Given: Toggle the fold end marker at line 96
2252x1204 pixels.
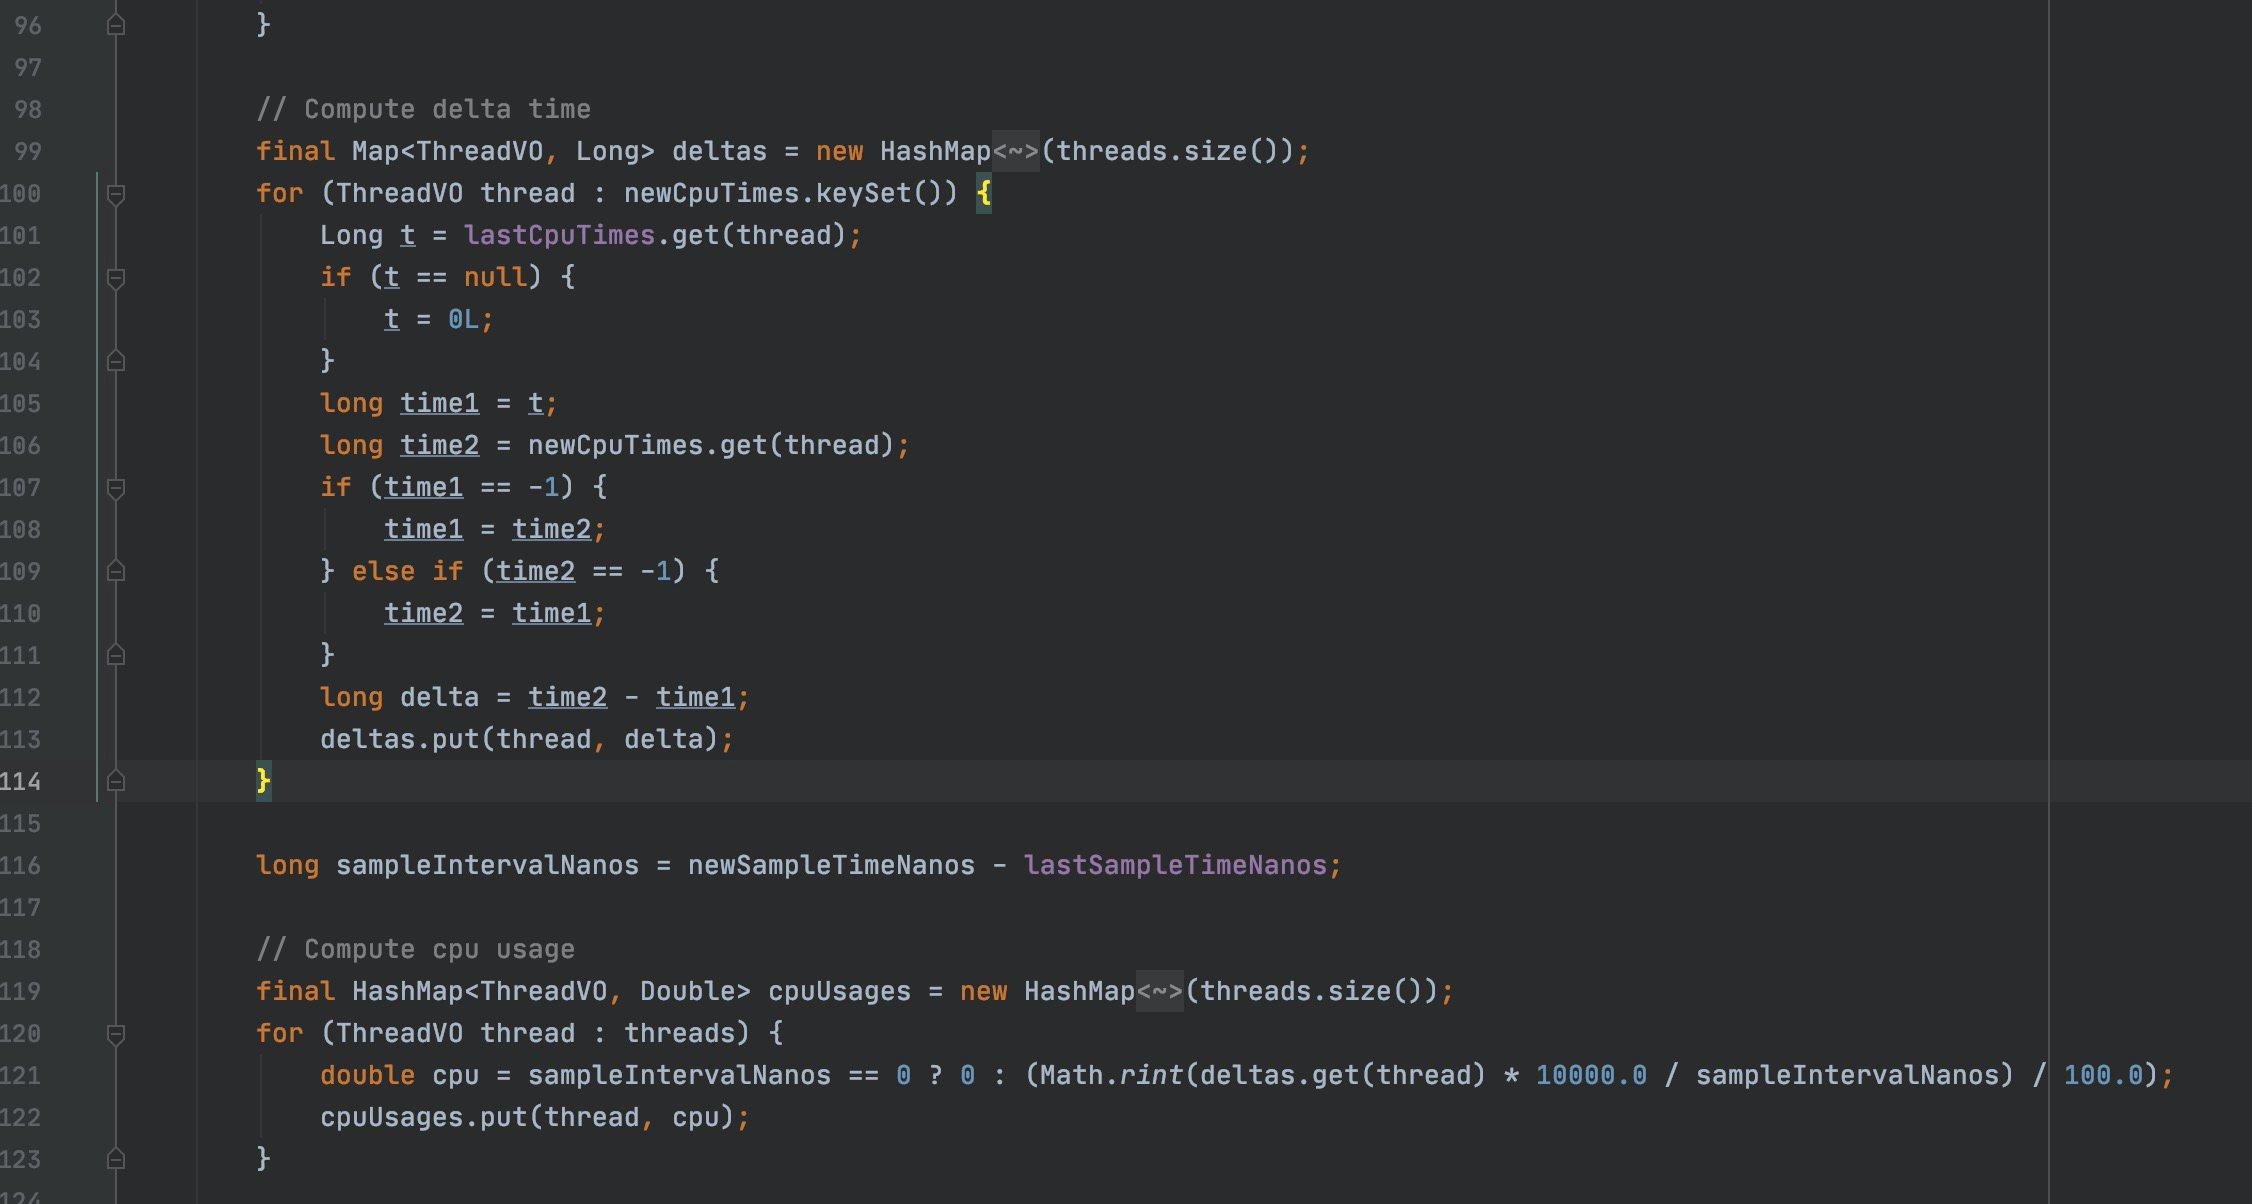Looking at the screenshot, I should pyautogui.click(x=116, y=26).
